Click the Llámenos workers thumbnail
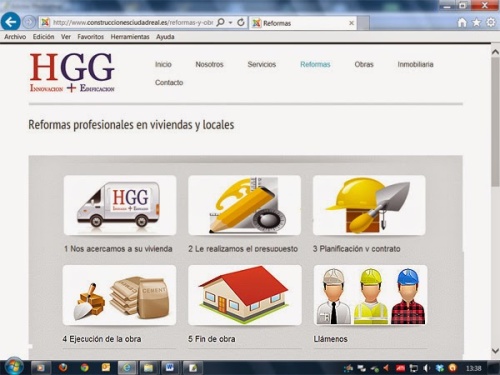 [370, 295]
